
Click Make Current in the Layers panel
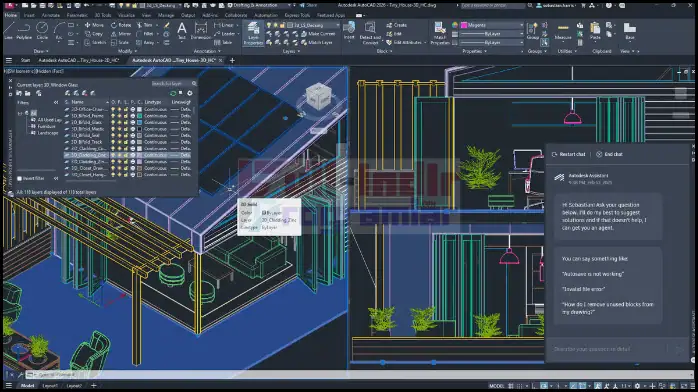(x=317, y=34)
